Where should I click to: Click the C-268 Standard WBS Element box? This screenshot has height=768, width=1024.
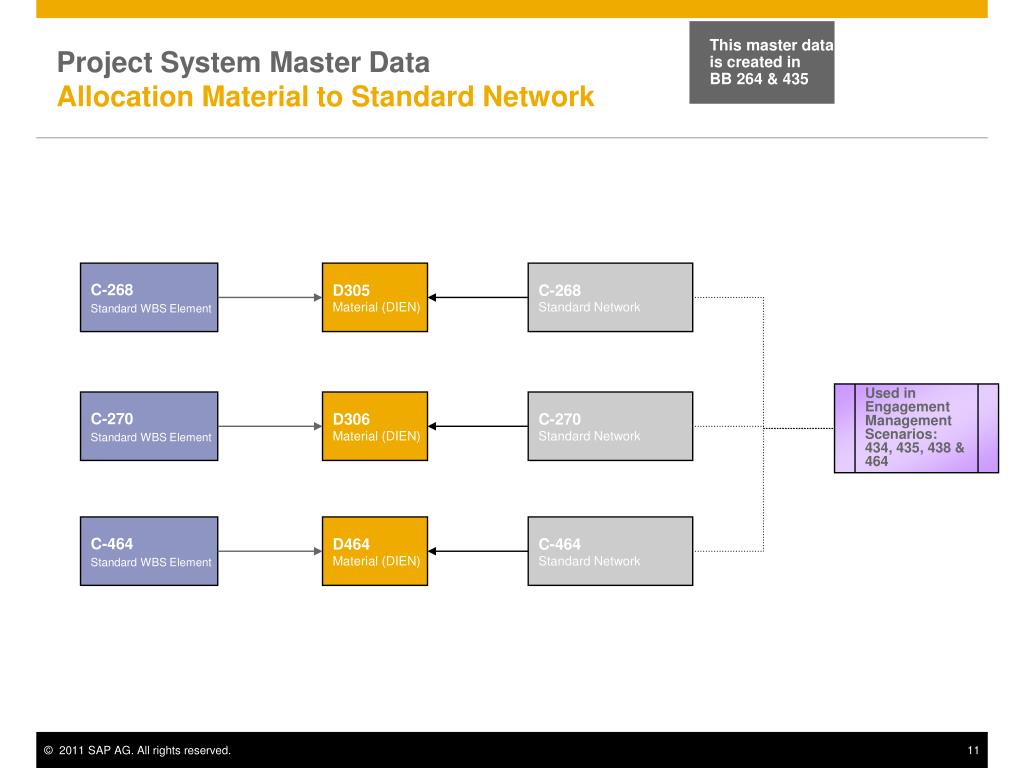pos(149,297)
